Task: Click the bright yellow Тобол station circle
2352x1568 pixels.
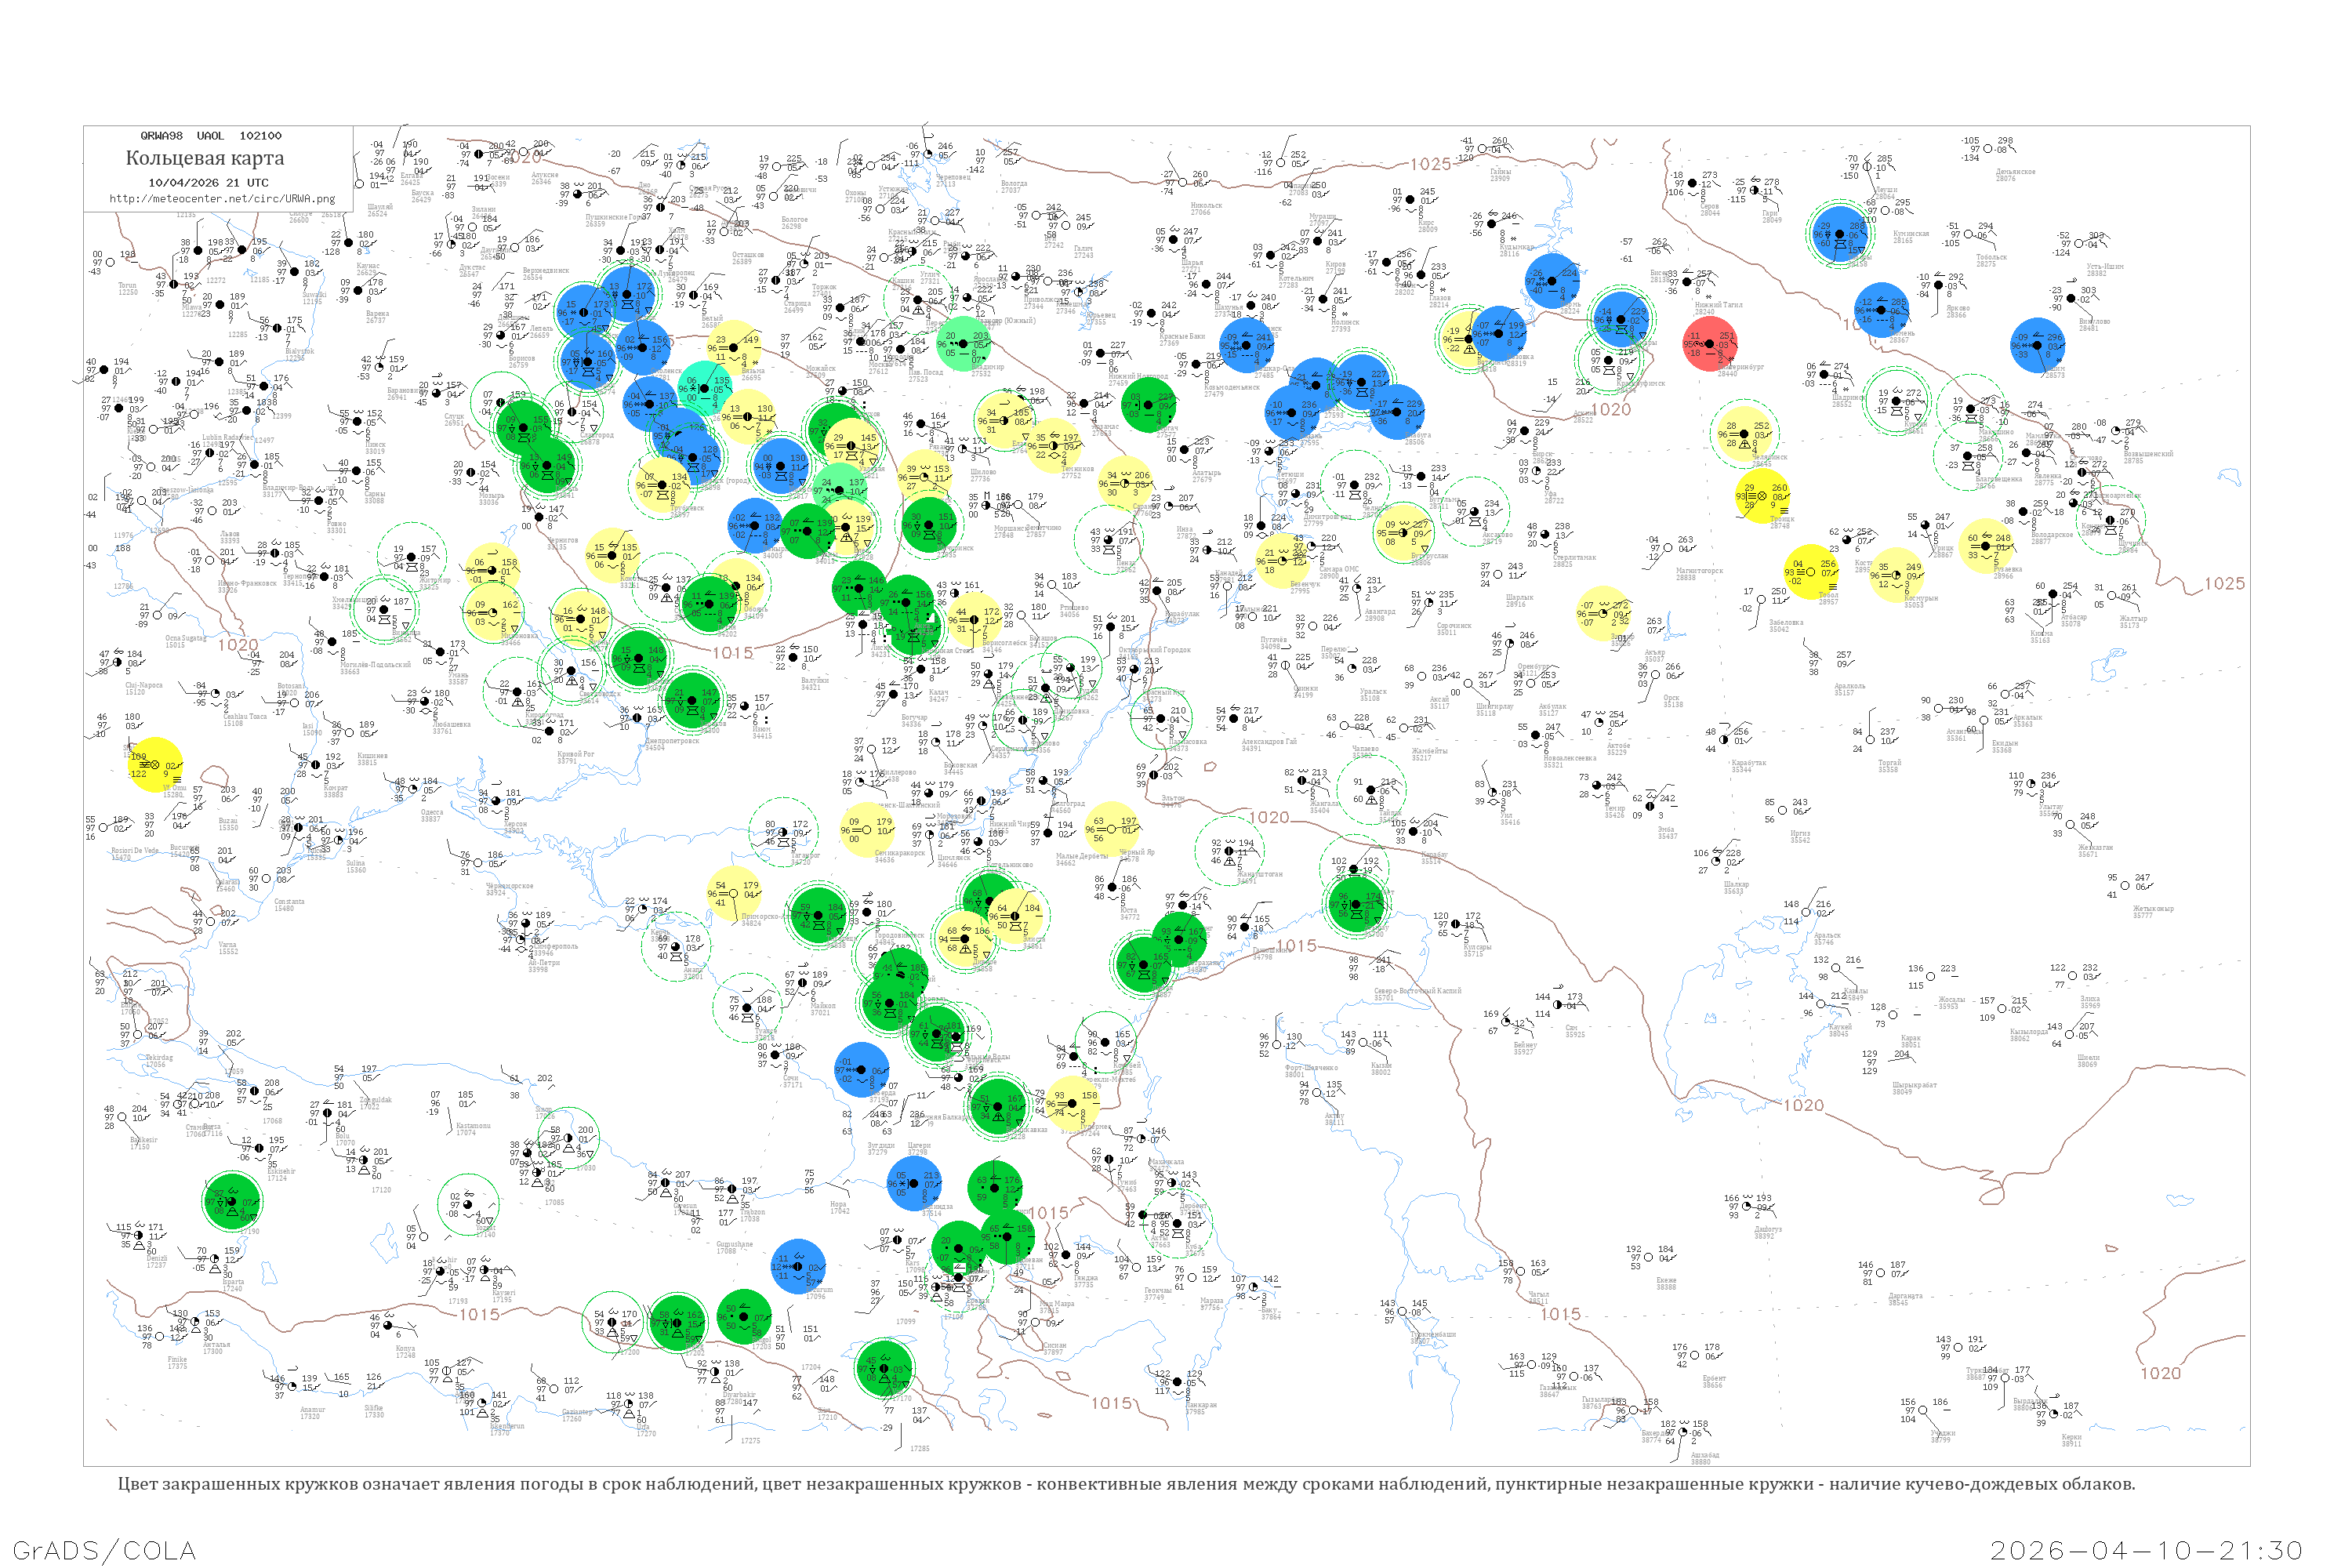Action: pos(1811,571)
